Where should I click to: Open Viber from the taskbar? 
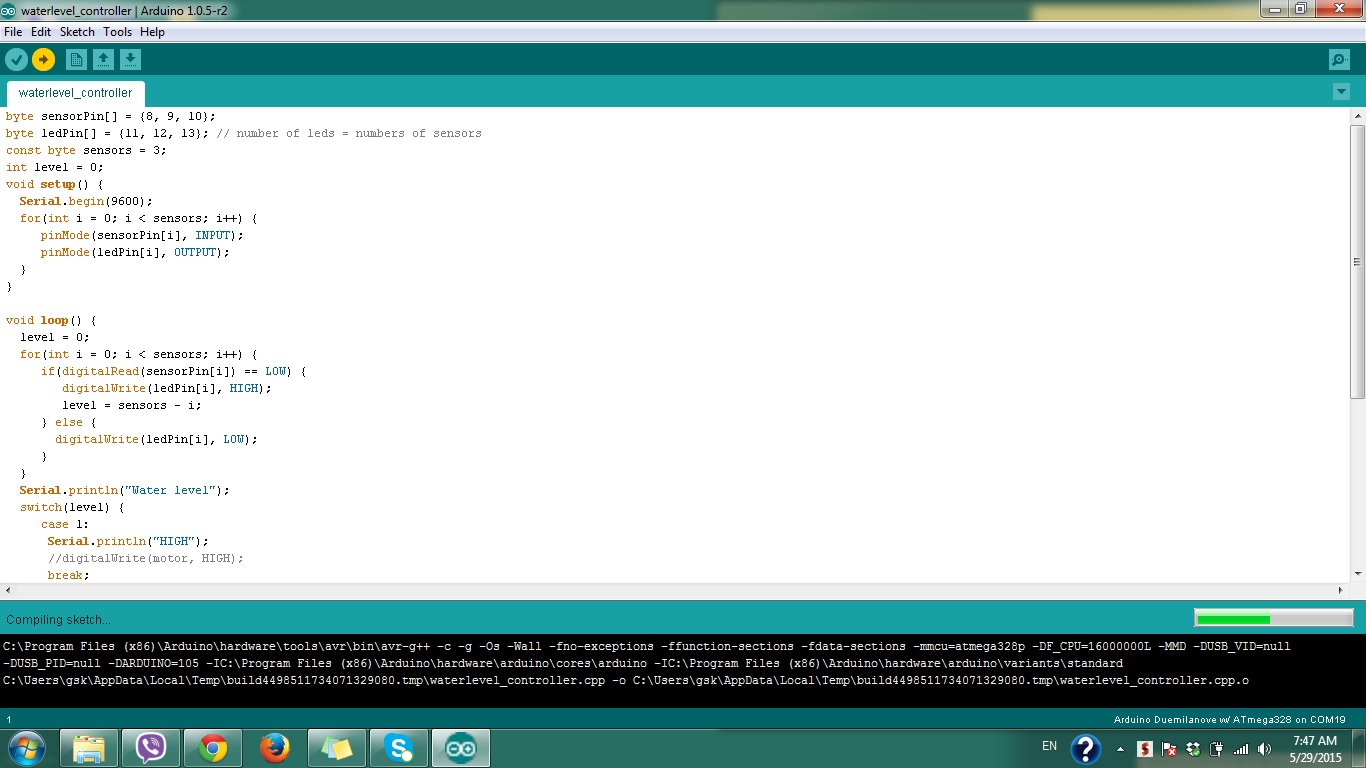151,748
